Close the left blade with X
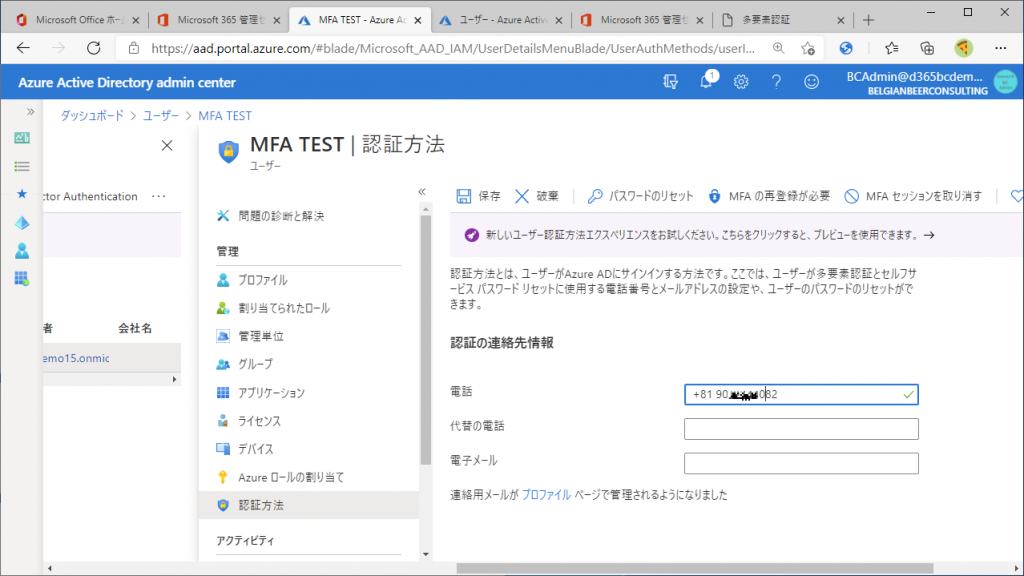 click(x=167, y=145)
